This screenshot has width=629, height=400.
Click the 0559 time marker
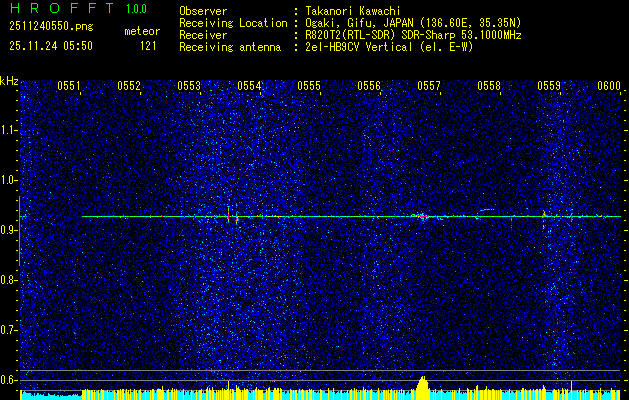[549, 86]
